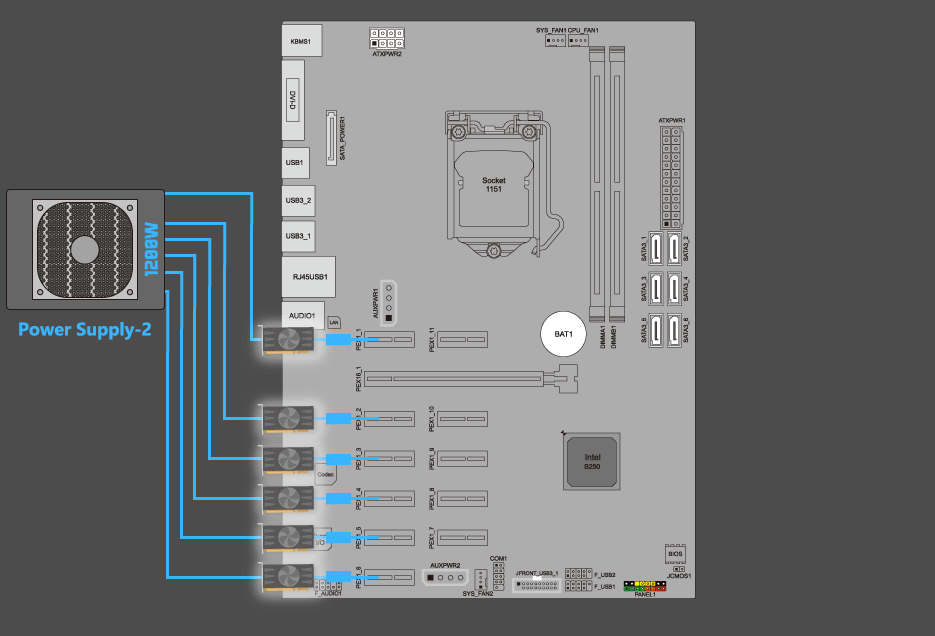Select the RJ45USB1 port block
This screenshot has width=935, height=636.
[304, 275]
